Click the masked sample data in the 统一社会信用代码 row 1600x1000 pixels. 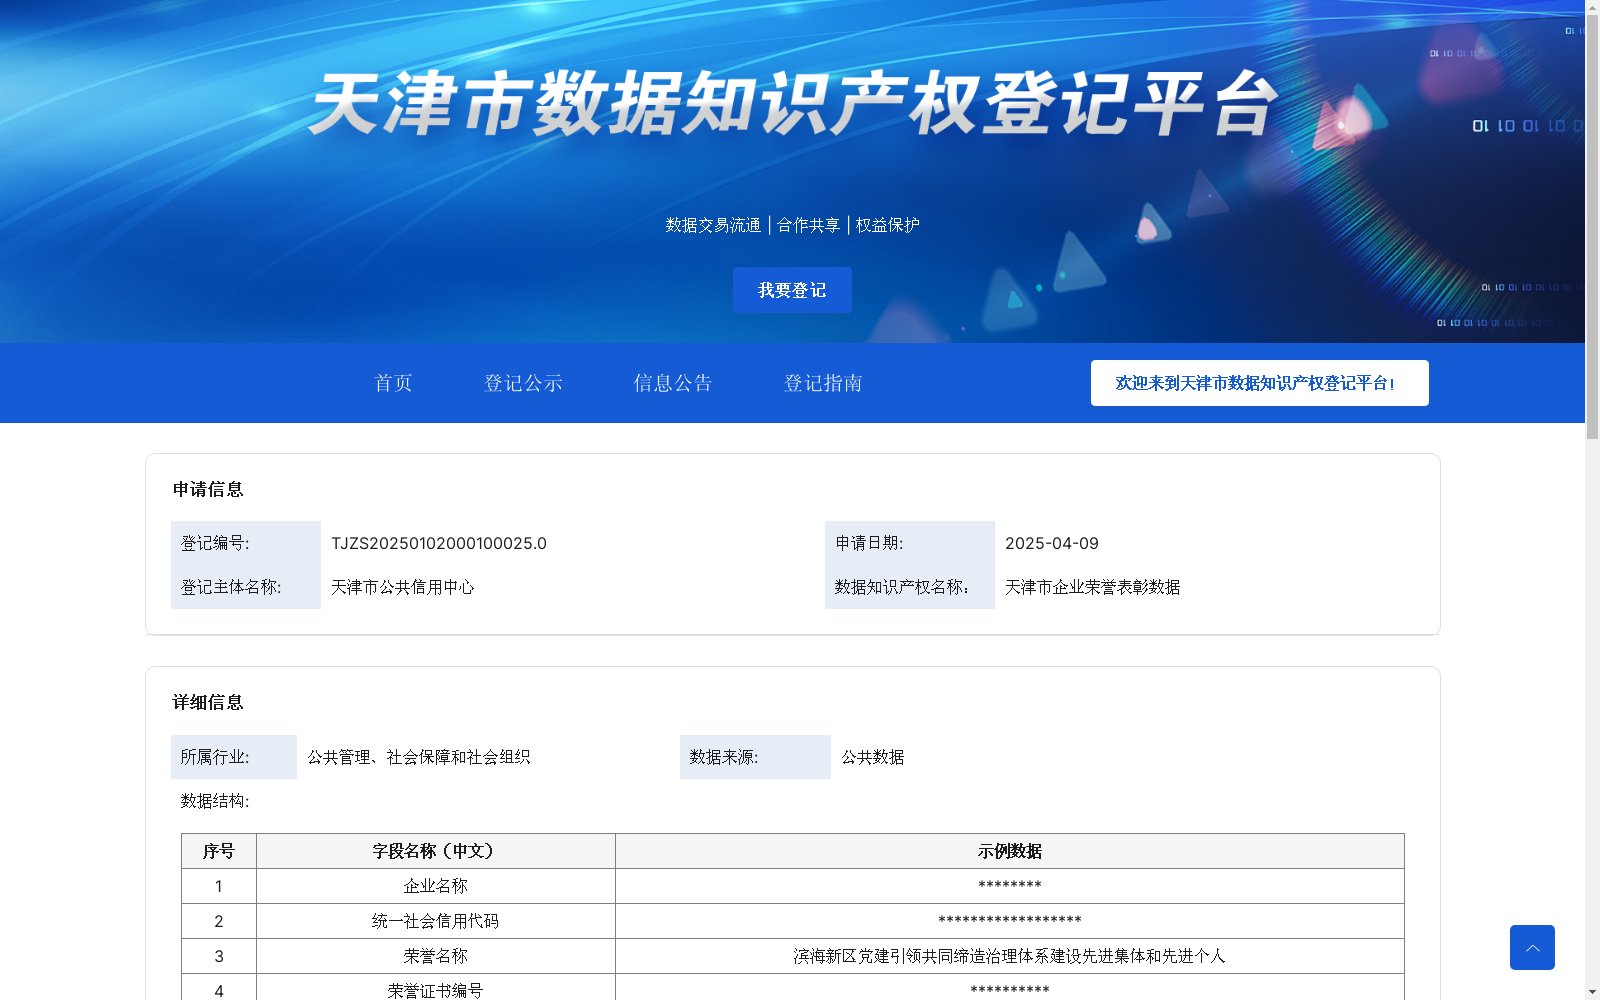[1010, 921]
